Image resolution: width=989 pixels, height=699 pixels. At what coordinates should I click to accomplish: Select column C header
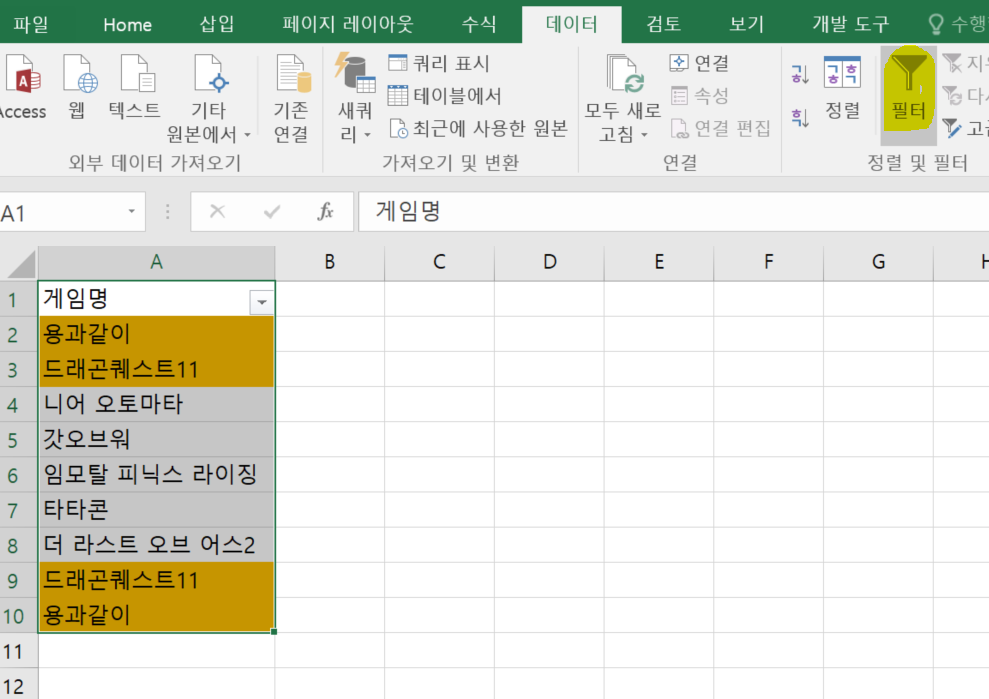point(440,262)
